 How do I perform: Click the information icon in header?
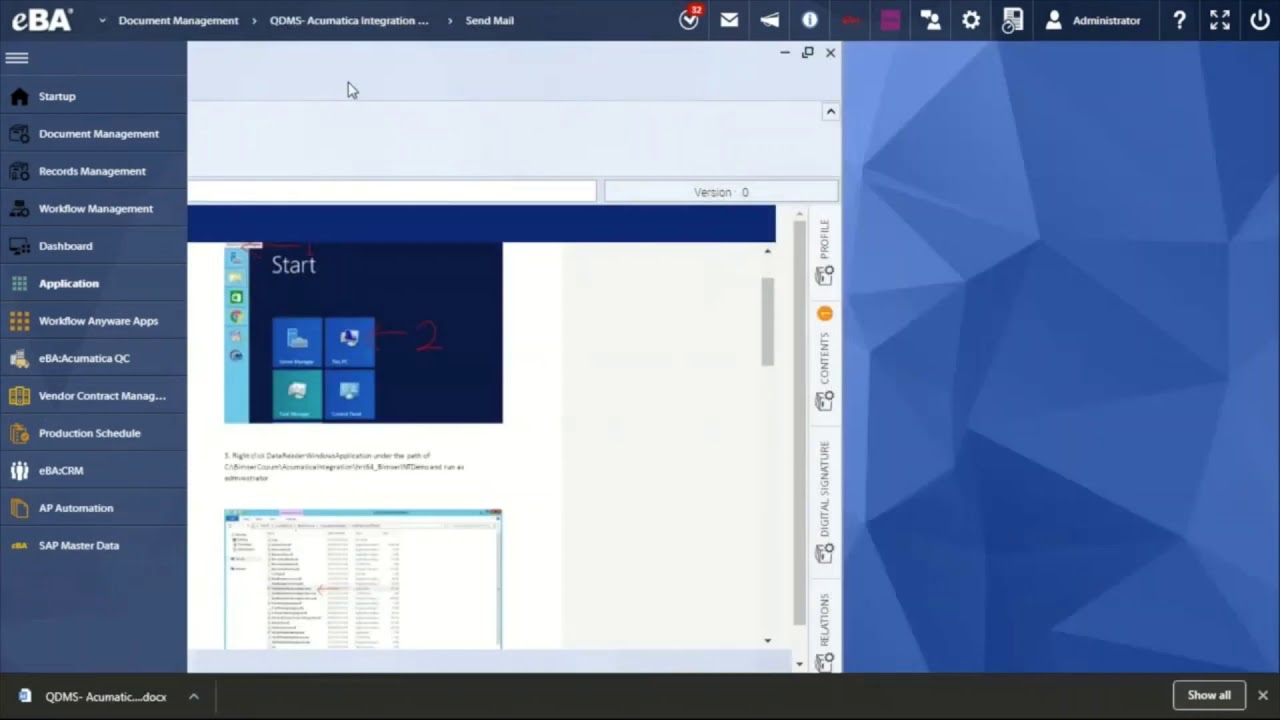(810, 20)
